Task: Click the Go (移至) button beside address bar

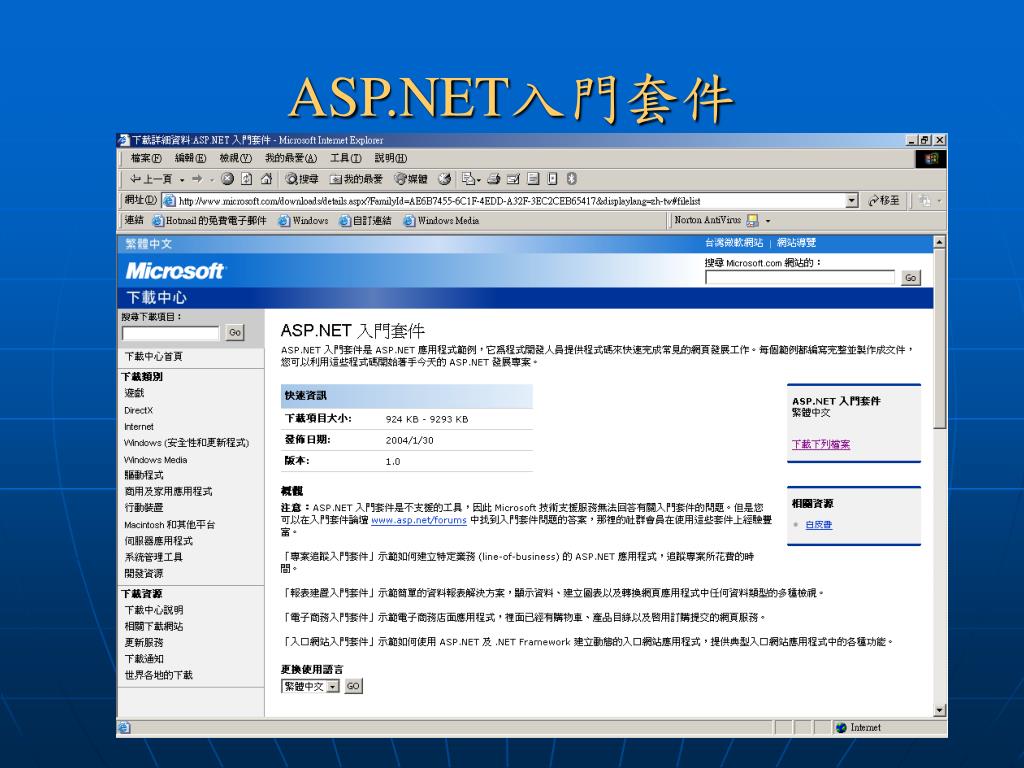Action: (x=884, y=200)
